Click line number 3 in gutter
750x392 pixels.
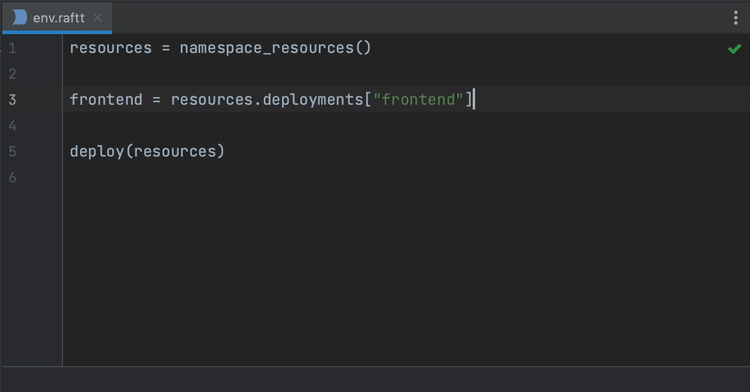pos(12,100)
